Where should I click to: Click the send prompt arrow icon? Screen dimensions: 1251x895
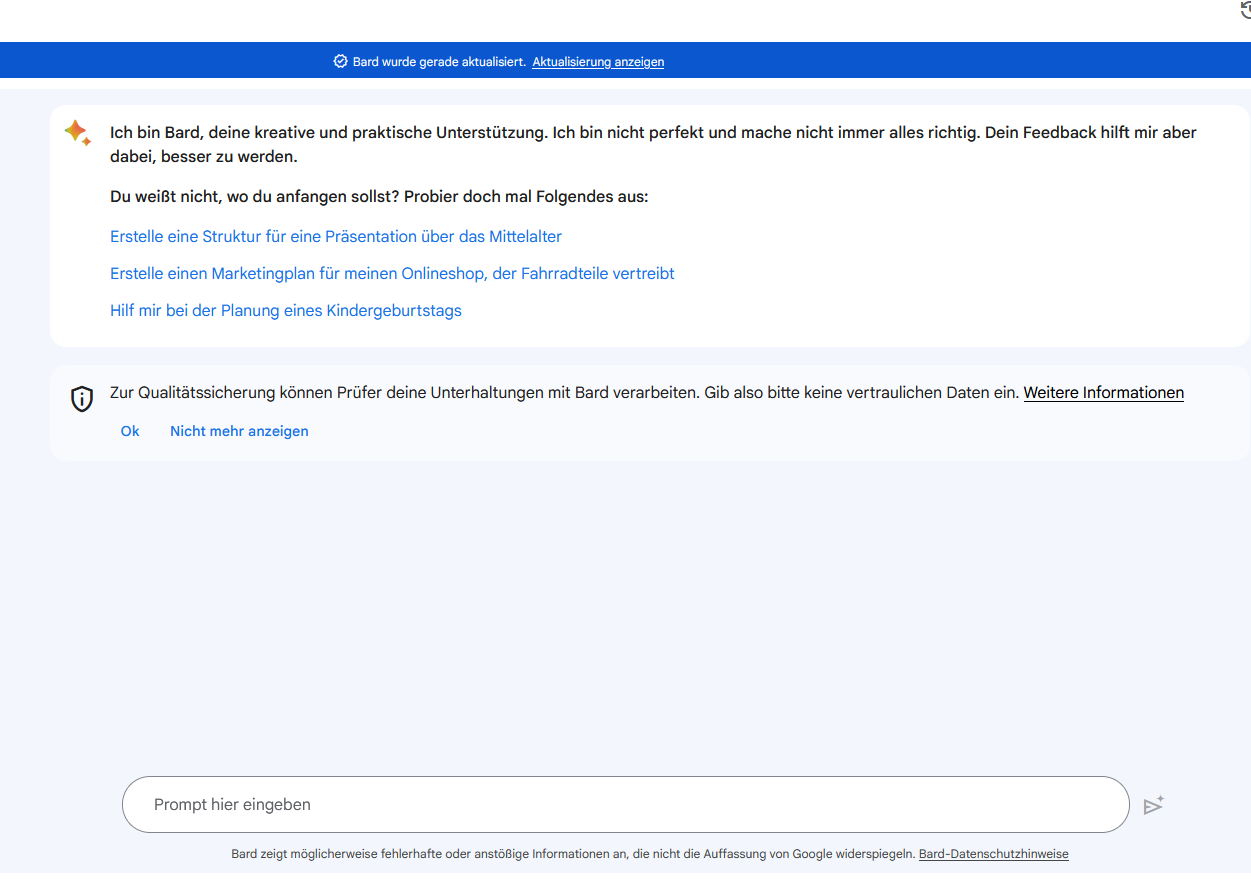1153,805
